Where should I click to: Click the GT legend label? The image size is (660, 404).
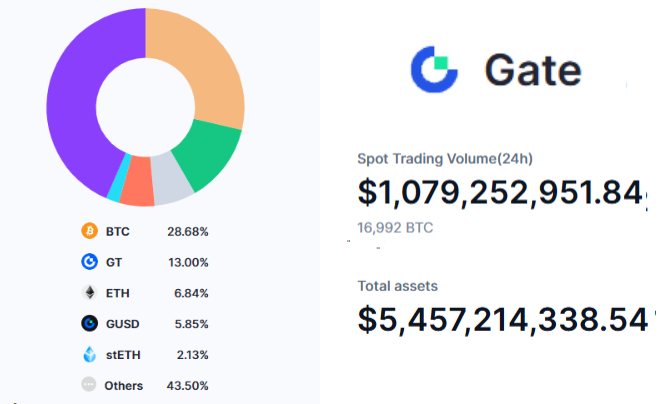[114, 262]
